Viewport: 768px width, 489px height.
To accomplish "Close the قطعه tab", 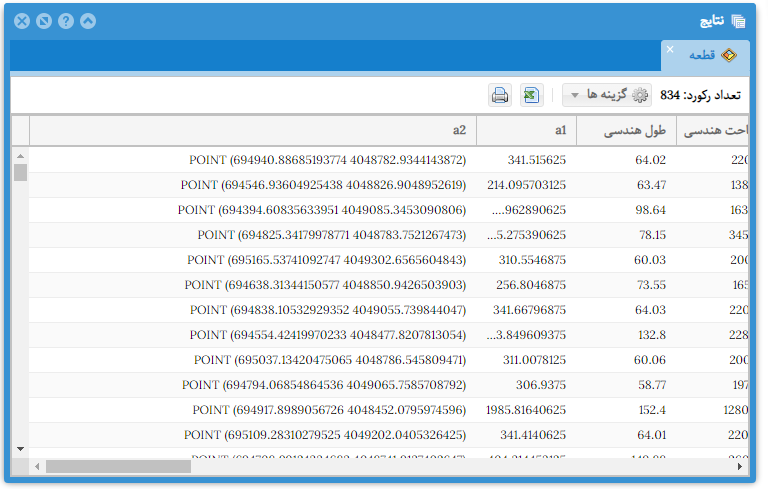I will tap(670, 49).
